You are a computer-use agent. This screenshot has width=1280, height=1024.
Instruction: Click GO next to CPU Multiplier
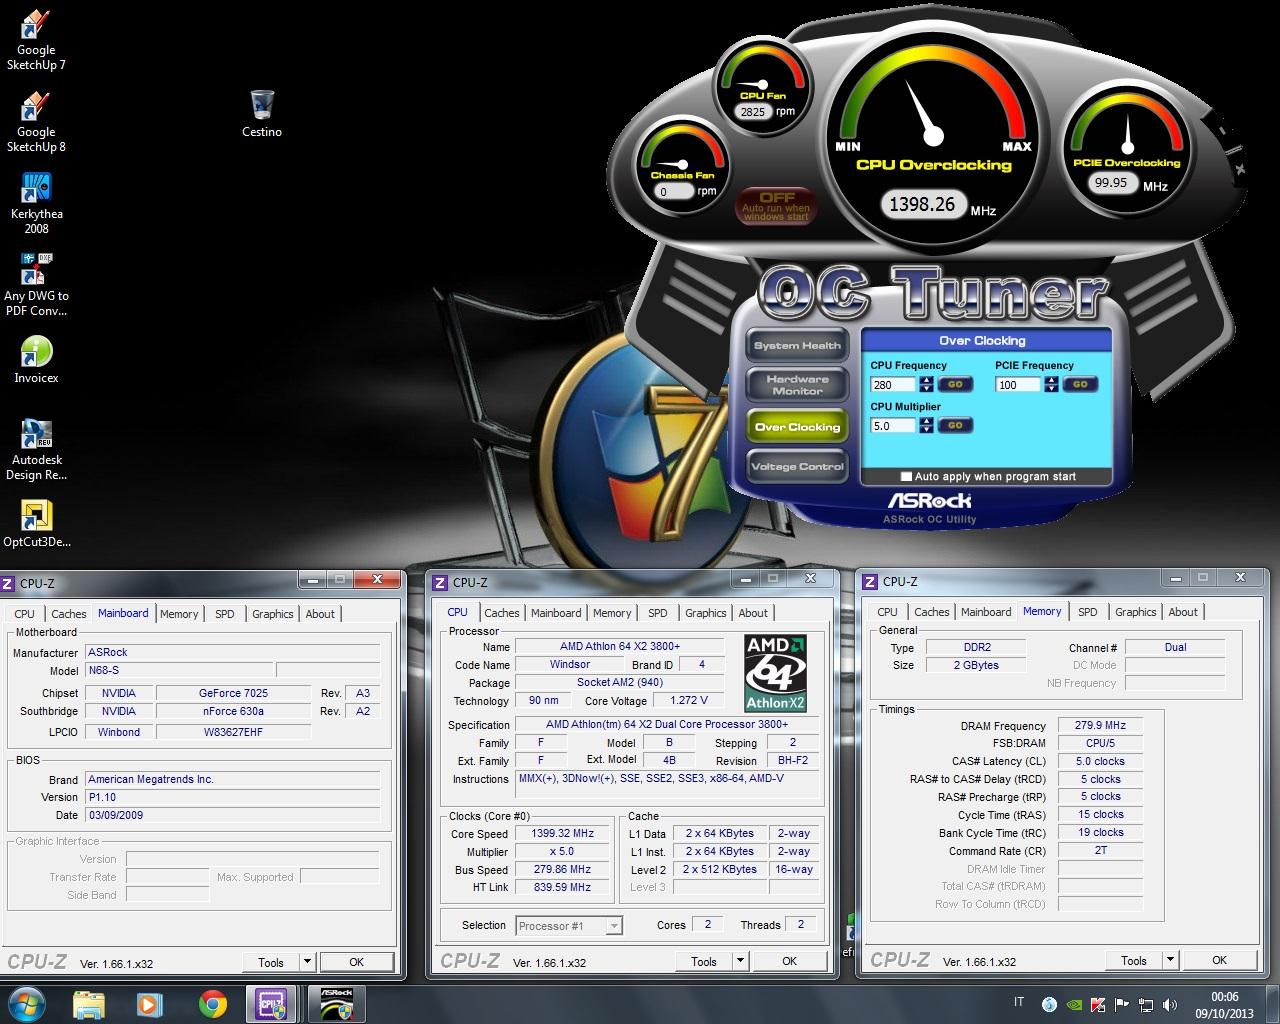(x=955, y=425)
